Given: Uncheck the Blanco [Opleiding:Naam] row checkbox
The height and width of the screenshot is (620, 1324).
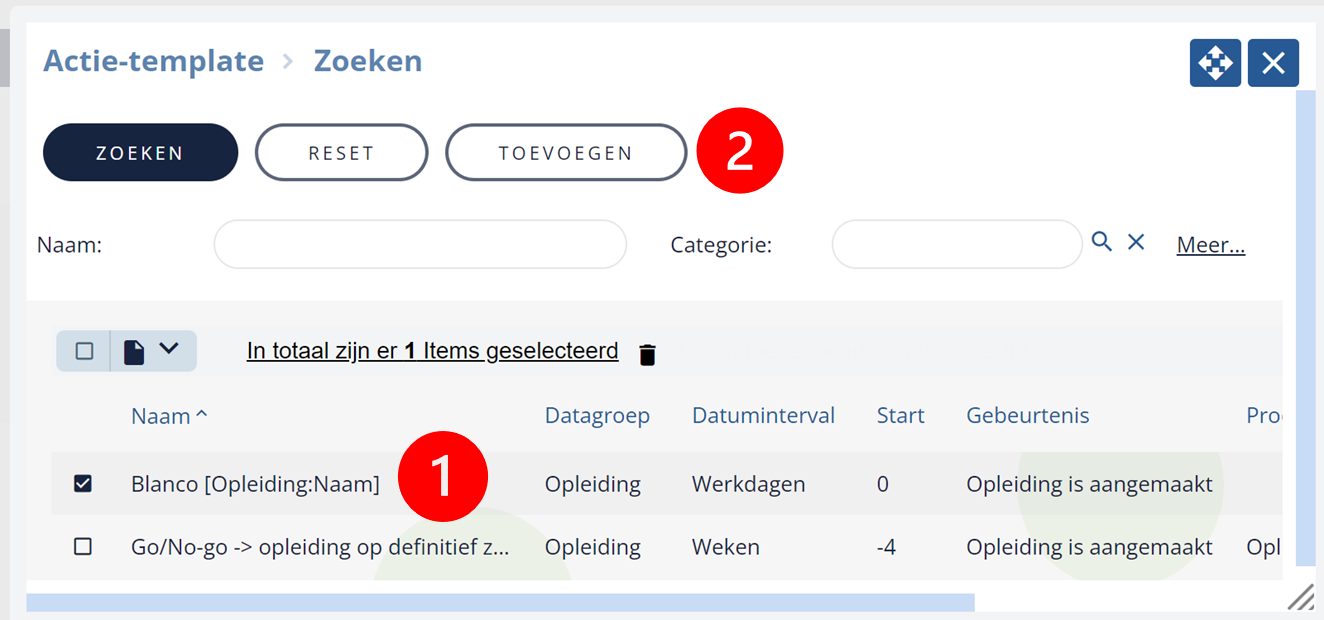Looking at the screenshot, I should [83, 484].
